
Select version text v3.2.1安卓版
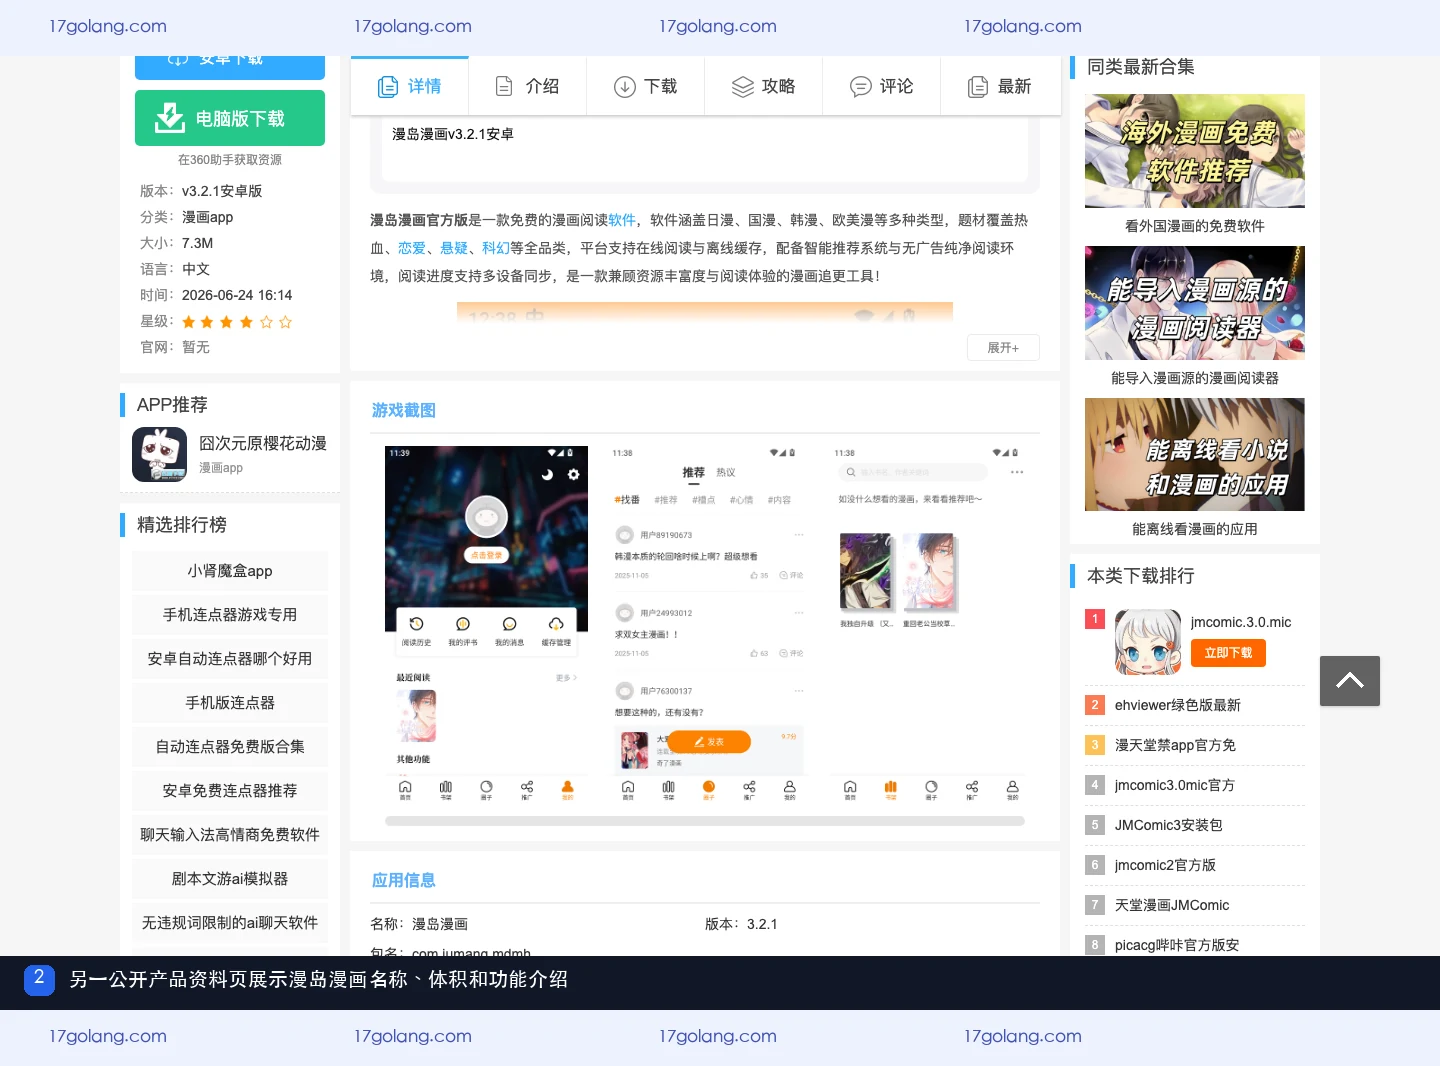(x=222, y=191)
